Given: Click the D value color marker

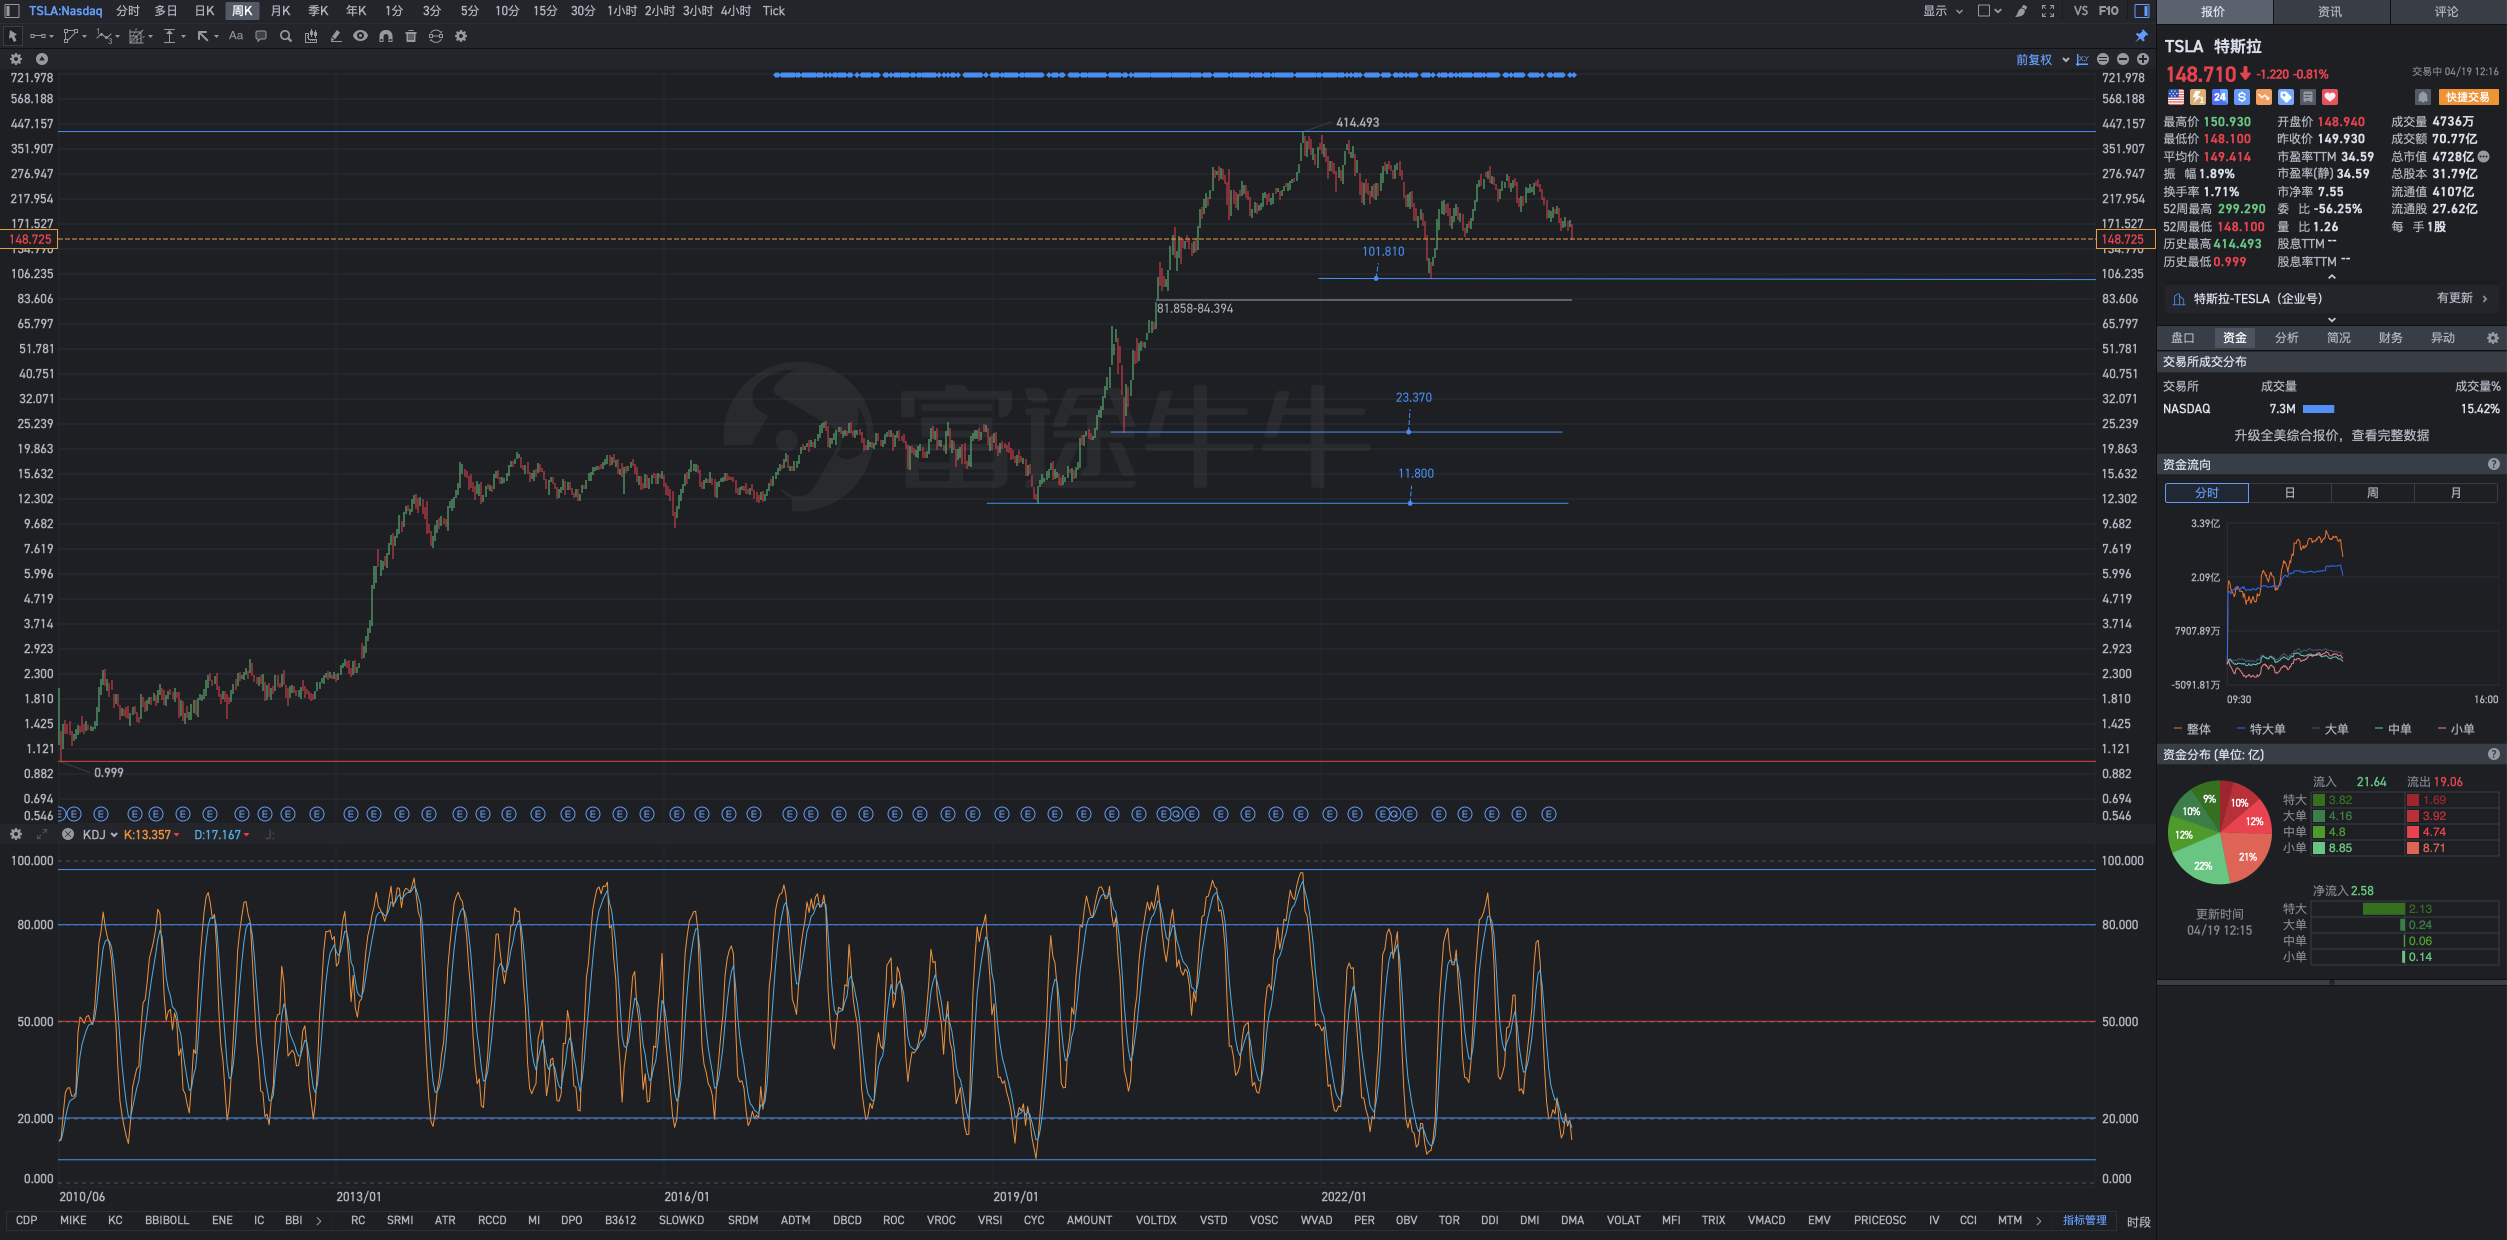Looking at the screenshot, I should [246, 835].
